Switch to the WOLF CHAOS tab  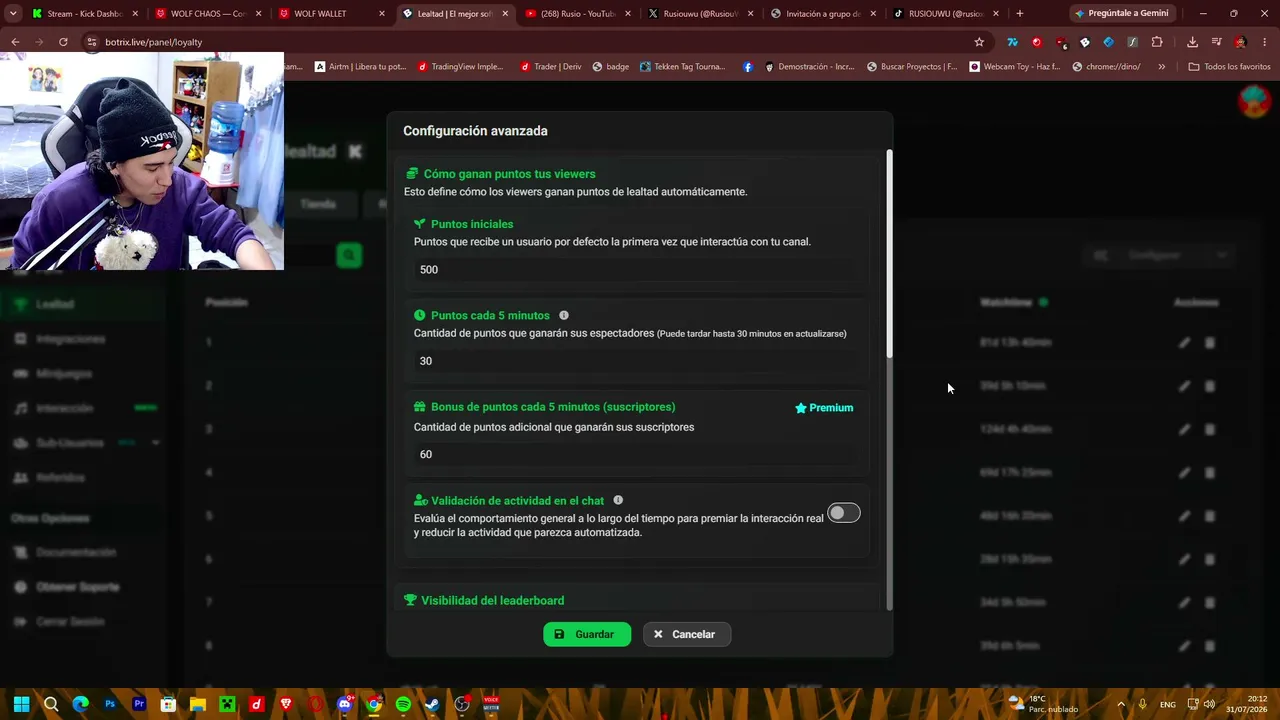click(x=208, y=14)
